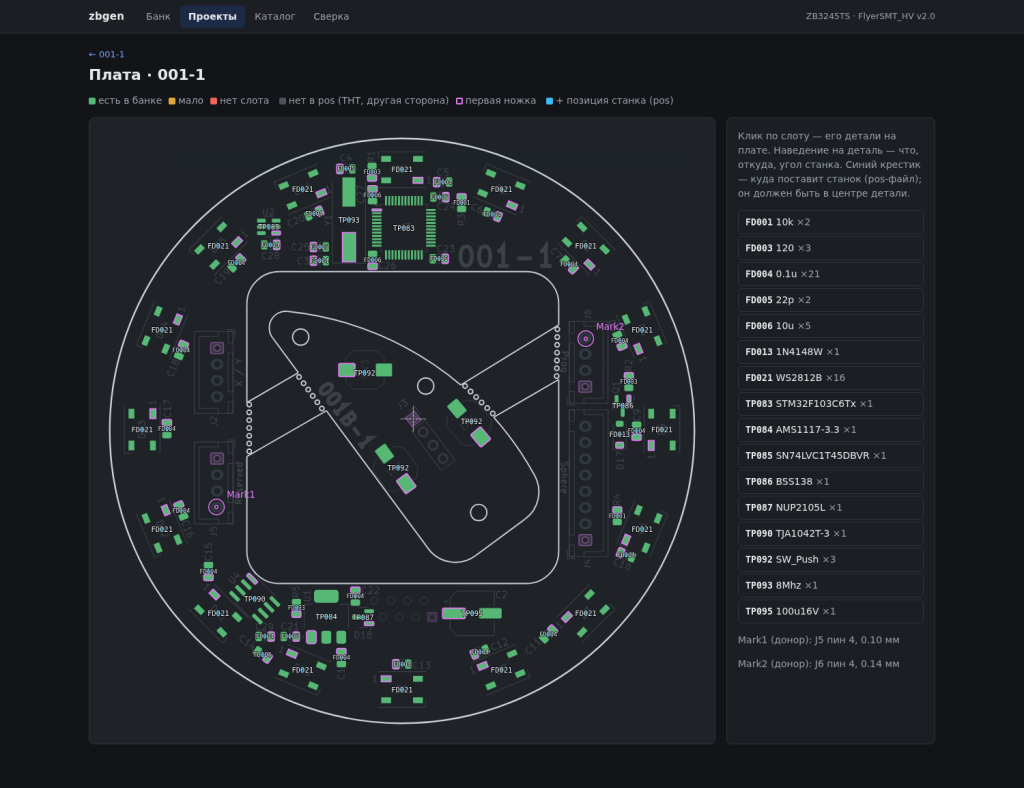Select the TP090 TJA1042T-3 slot row
The height and width of the screenshot is (788, 1024).
831,533
